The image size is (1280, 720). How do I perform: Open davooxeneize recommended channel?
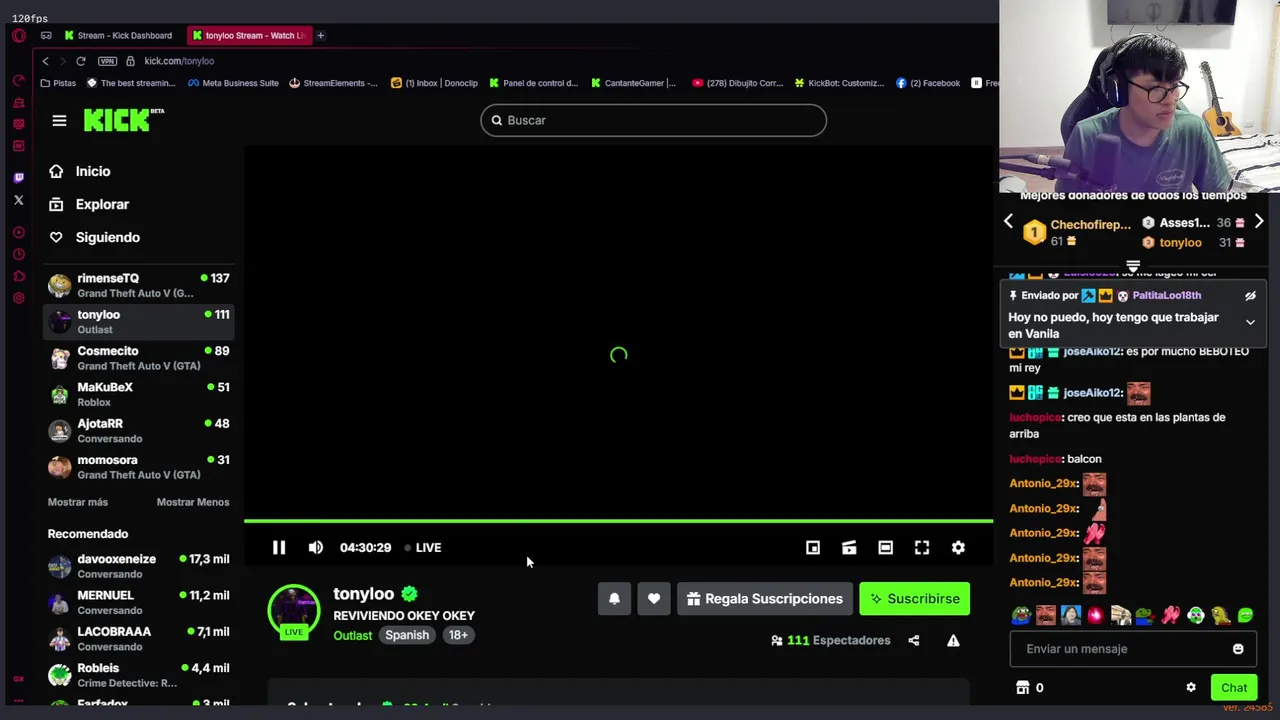139,566
